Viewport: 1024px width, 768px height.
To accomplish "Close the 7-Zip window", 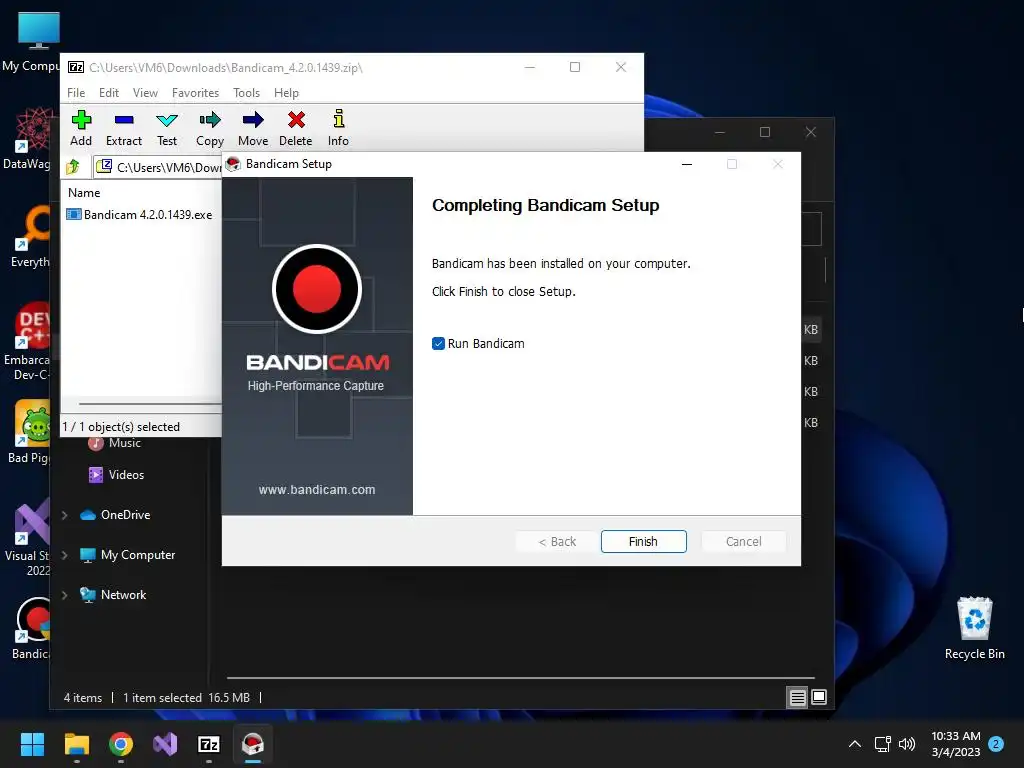I will (x=620, y=67).
